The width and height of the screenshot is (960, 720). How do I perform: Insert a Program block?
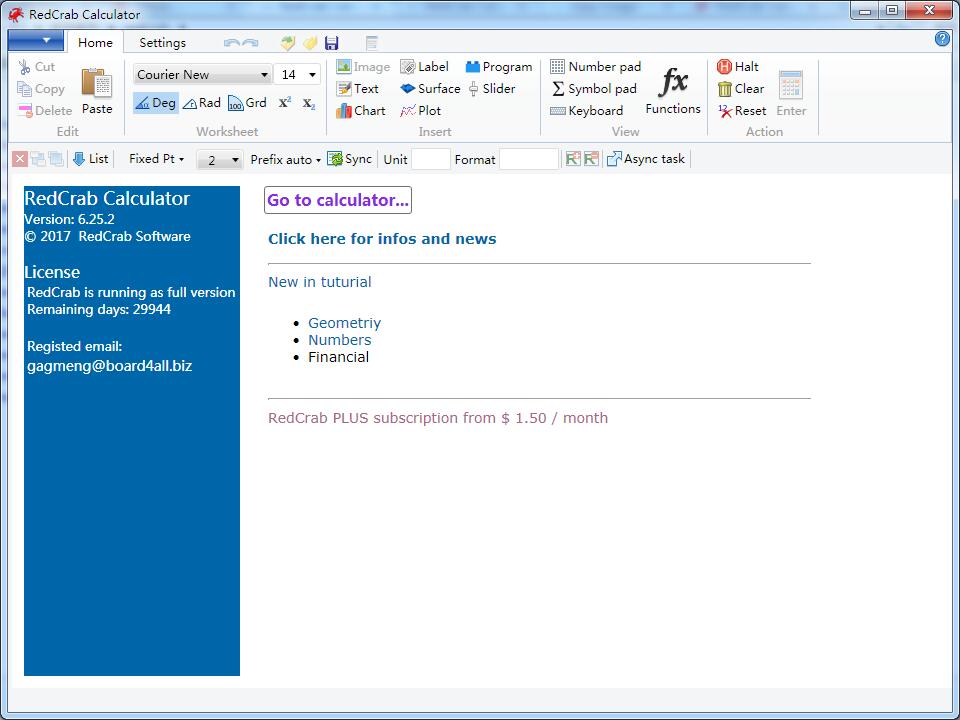pyautogui.click(x=499, y=67)
